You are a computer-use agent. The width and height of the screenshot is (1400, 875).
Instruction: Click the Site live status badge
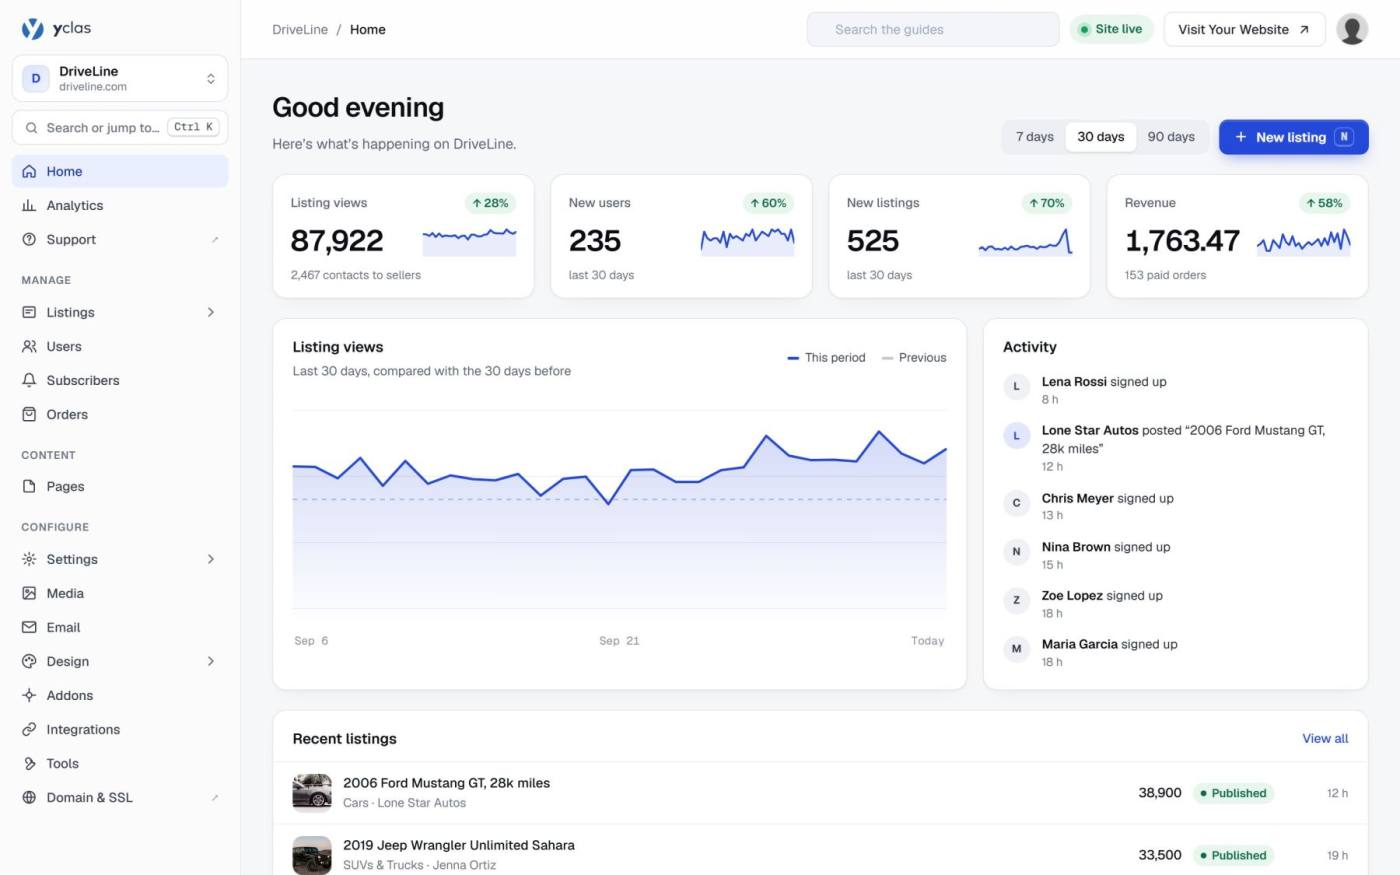(1111, 29)
